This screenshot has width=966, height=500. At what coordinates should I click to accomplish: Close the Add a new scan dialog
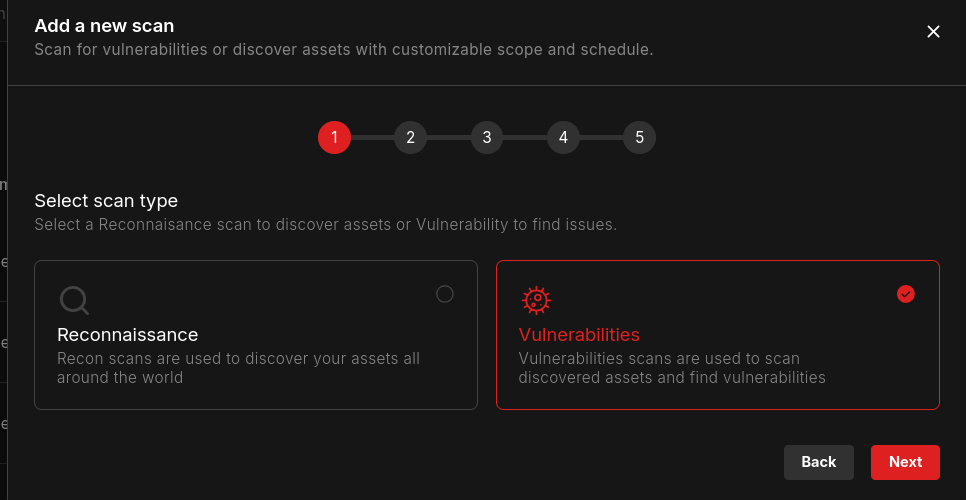[933, 32]
